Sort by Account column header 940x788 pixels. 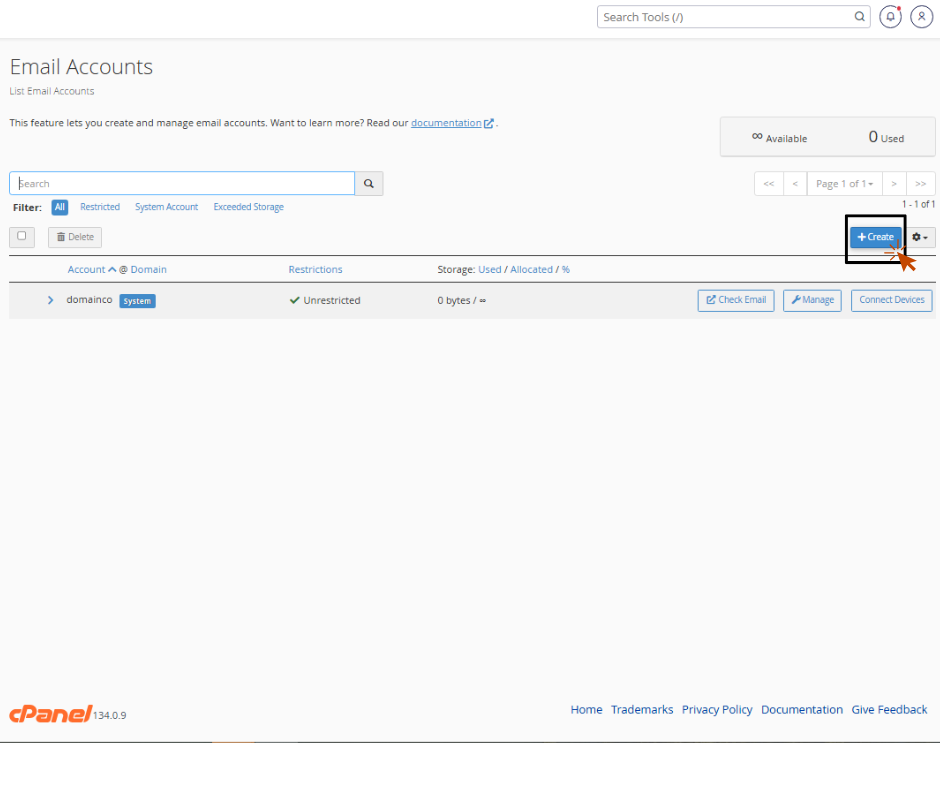point(87,270)
